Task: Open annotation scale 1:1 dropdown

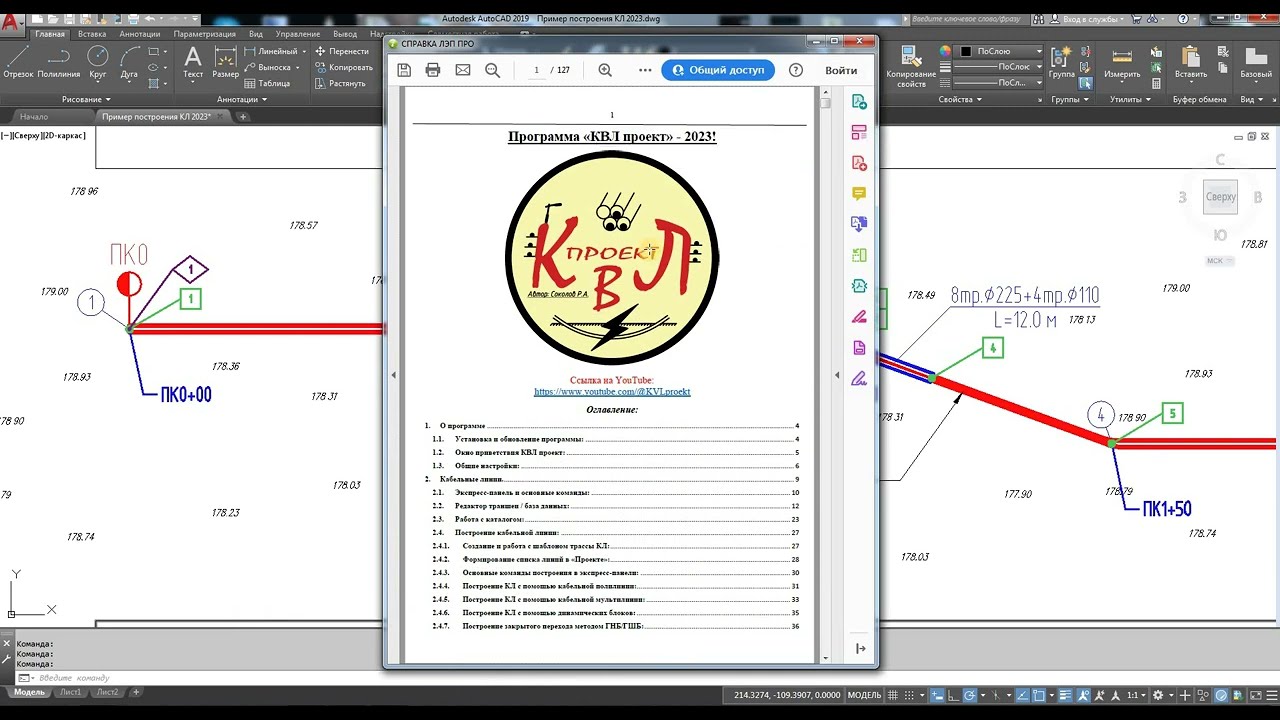Action: pyautogui.click(x=1135, y=695)
